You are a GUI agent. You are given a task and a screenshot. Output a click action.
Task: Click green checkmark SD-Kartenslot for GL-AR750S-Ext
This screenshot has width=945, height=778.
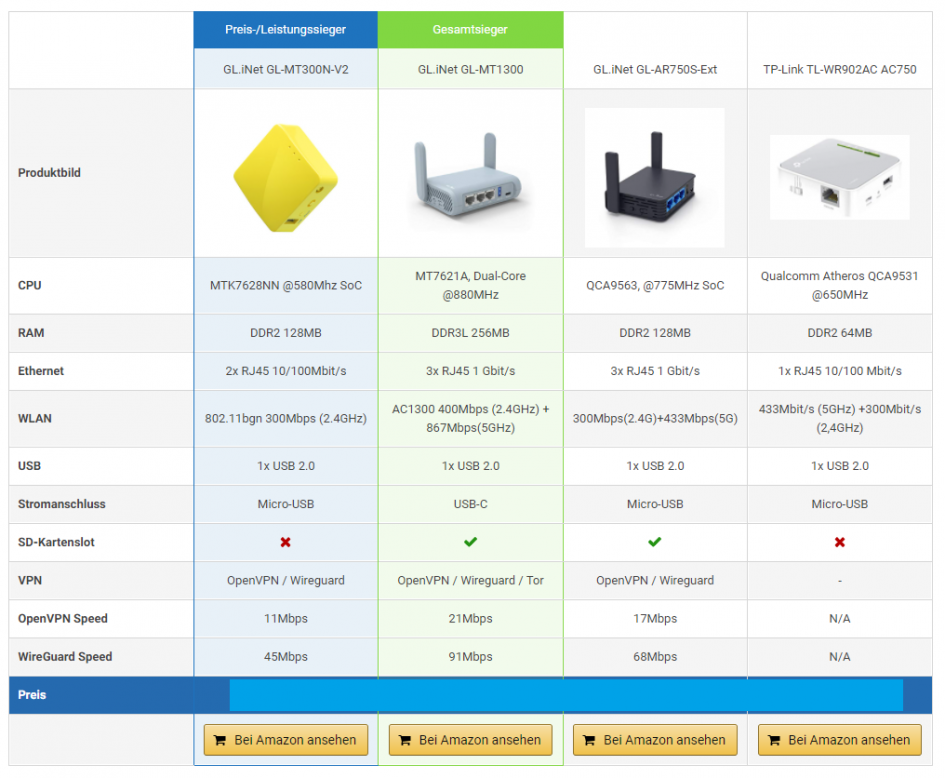pos(654,542)
